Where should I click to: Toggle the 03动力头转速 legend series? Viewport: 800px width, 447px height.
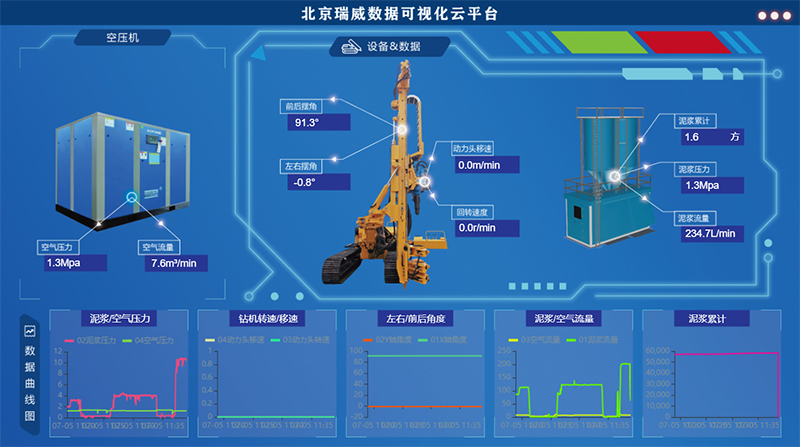point(300,340)
